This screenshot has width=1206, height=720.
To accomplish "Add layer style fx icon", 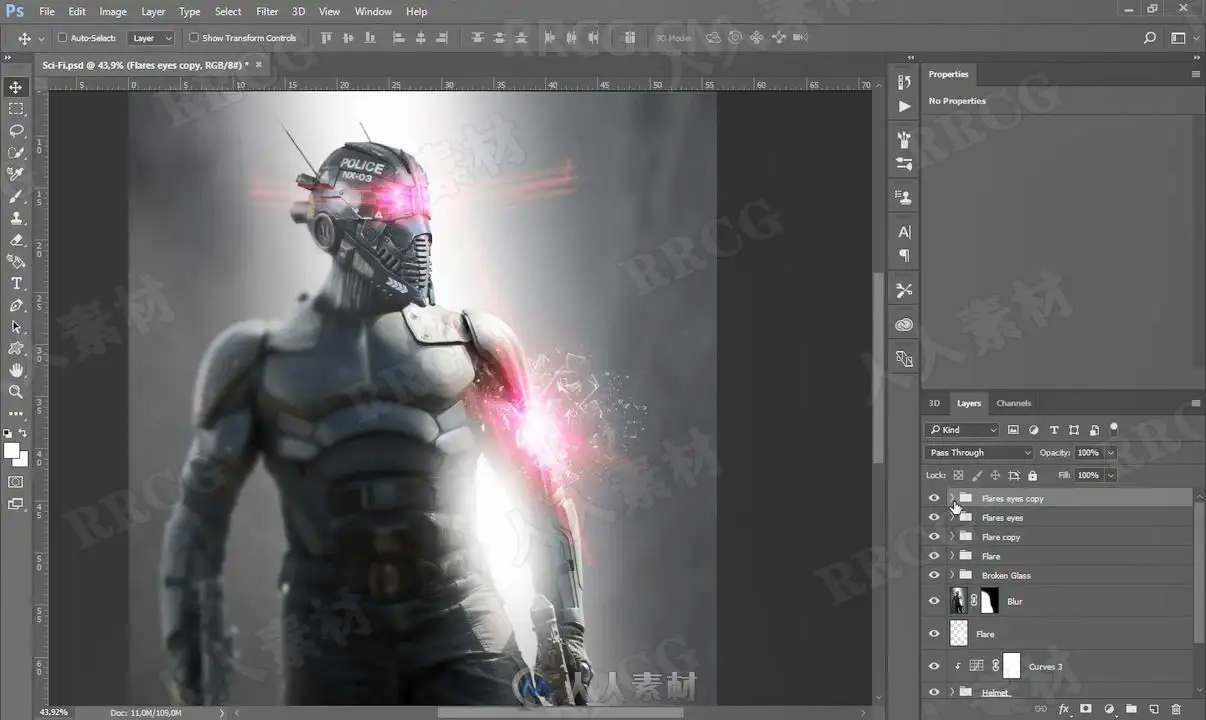I will tap(1064, 709).
